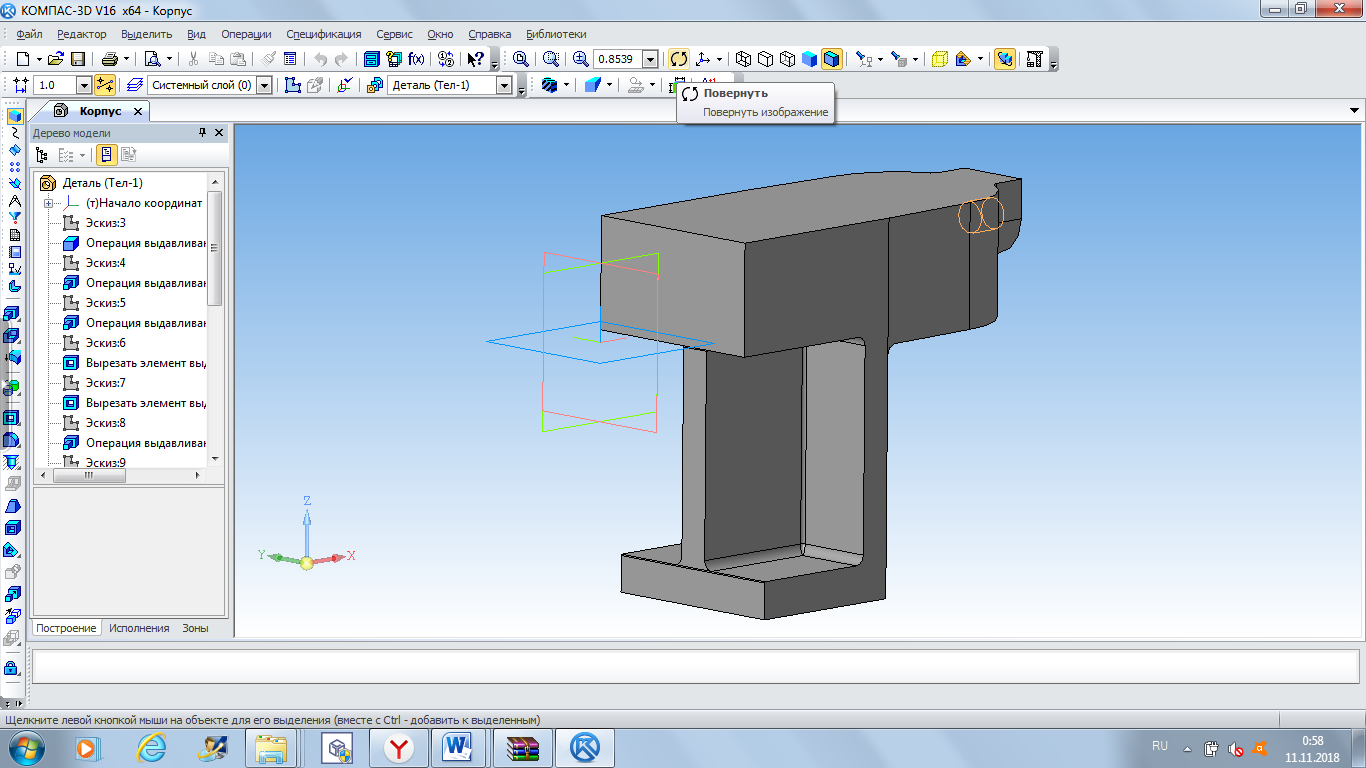1366x768 pixels.
Task: Click the zoom in magnifier icon
Action: 580,59
